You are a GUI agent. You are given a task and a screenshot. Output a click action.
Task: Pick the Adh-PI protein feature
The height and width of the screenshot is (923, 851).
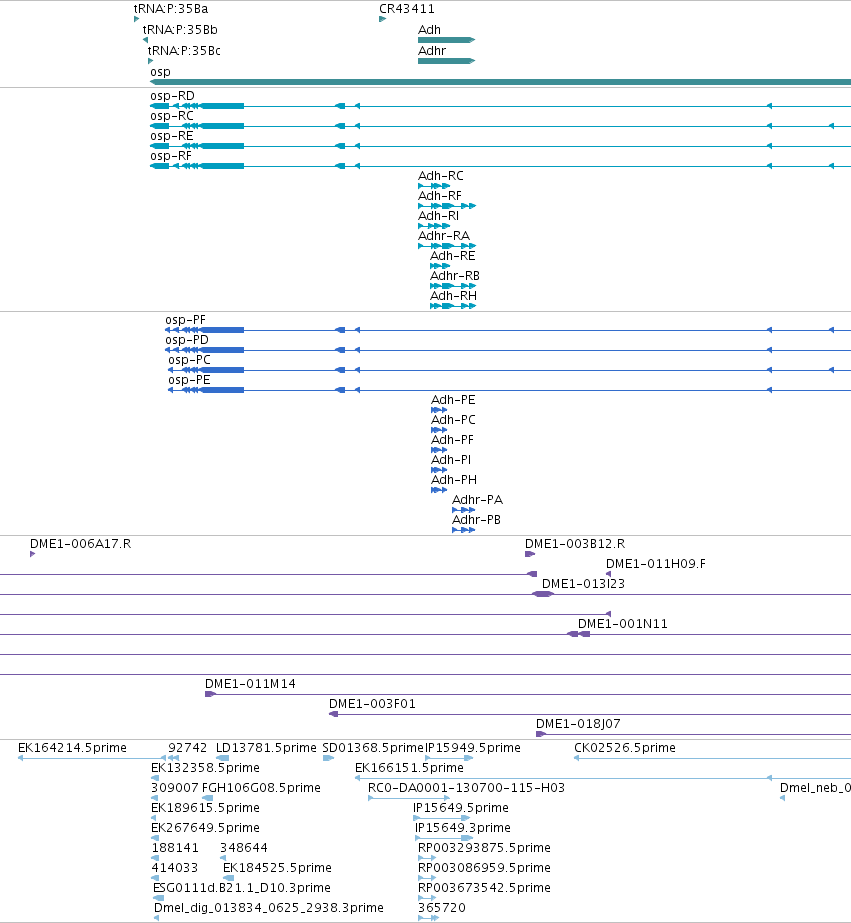coord(439,470)
